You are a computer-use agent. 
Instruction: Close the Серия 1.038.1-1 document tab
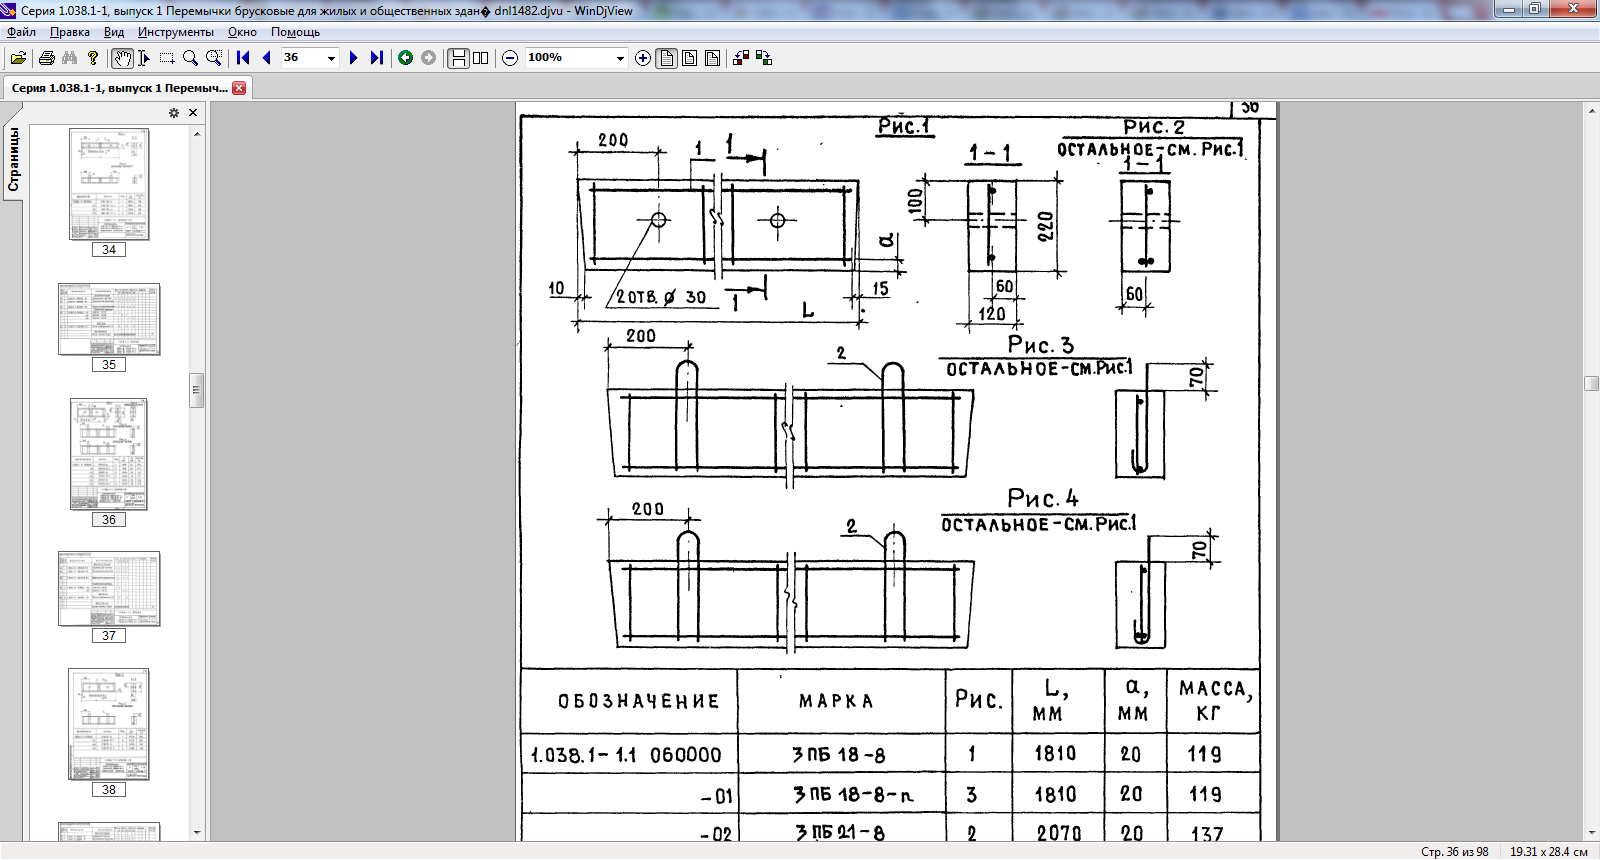pyautogui.click(x=239, y=88)
